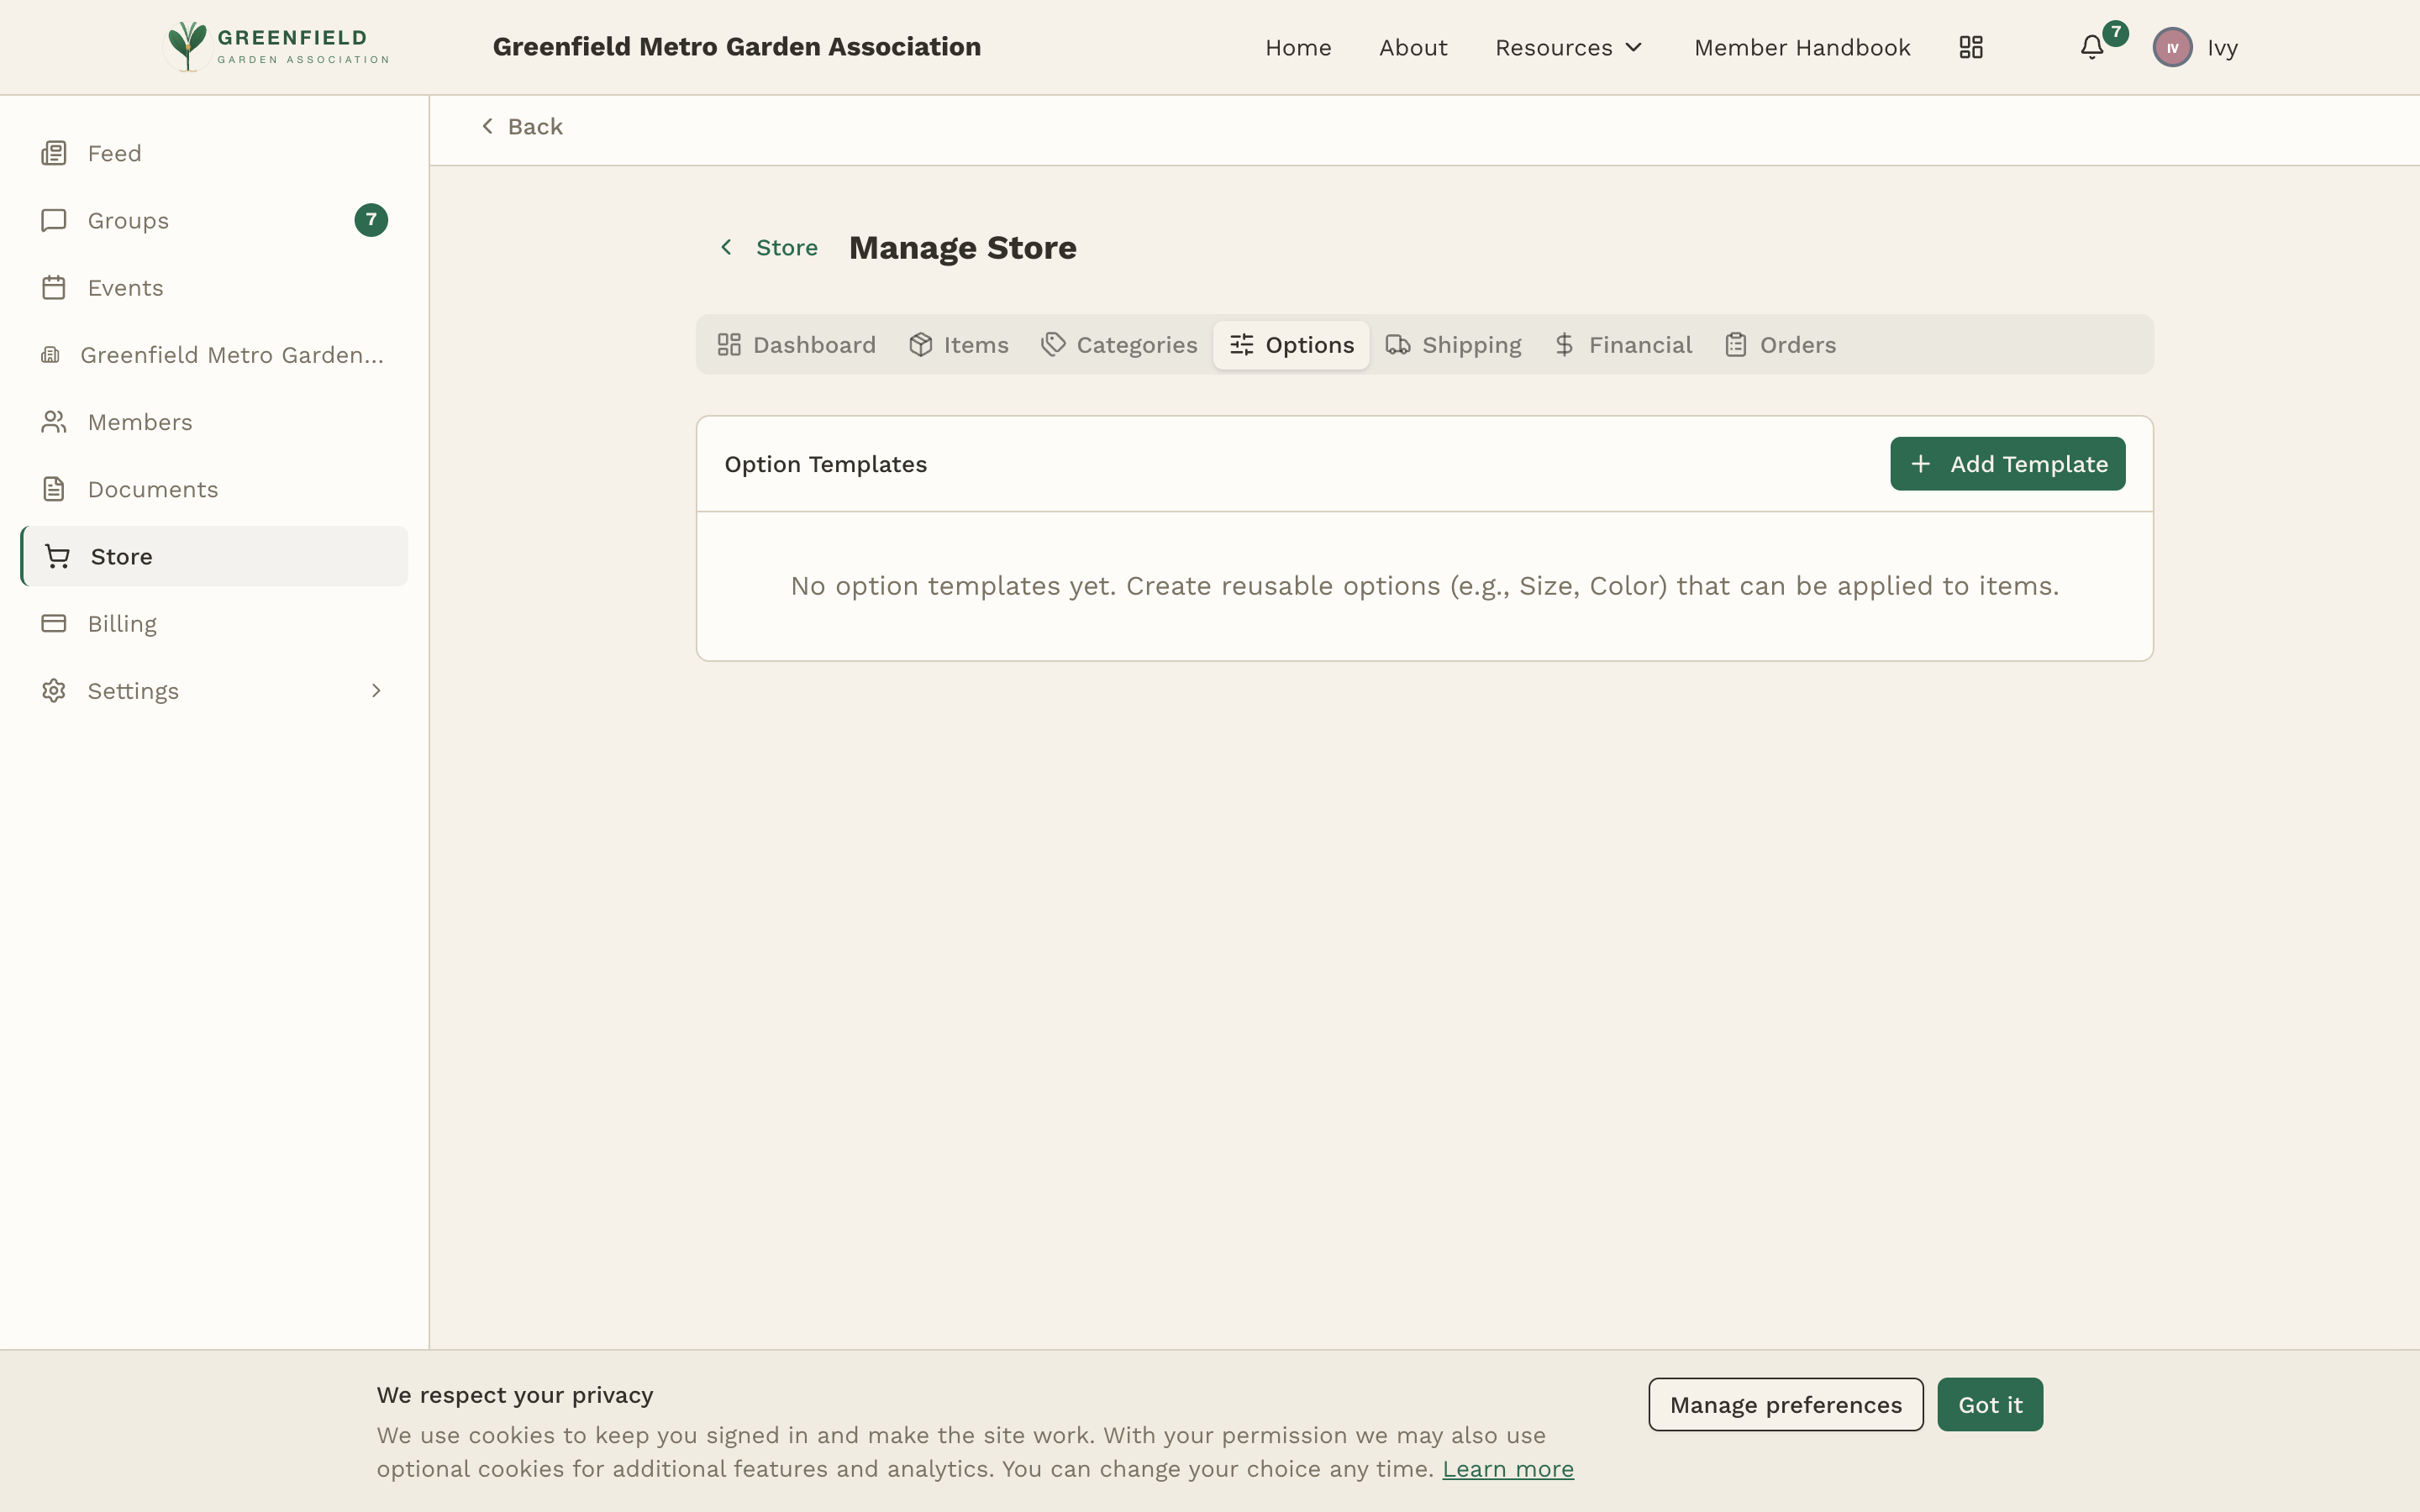Click the plus icon on Add Template
Image resolution: width=2420 pixels, height=1512 pixels.
coord(1920,464)
